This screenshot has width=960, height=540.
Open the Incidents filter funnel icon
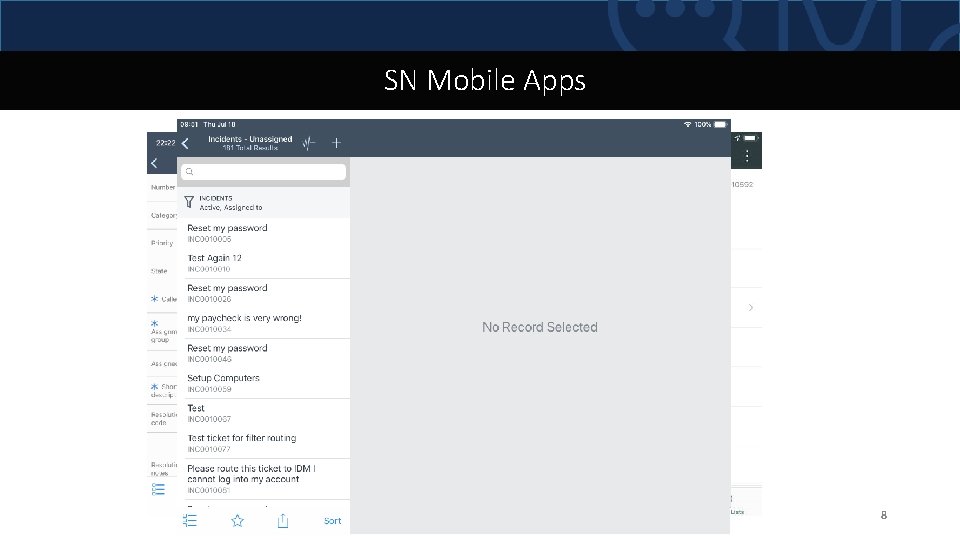pos(189,202)
